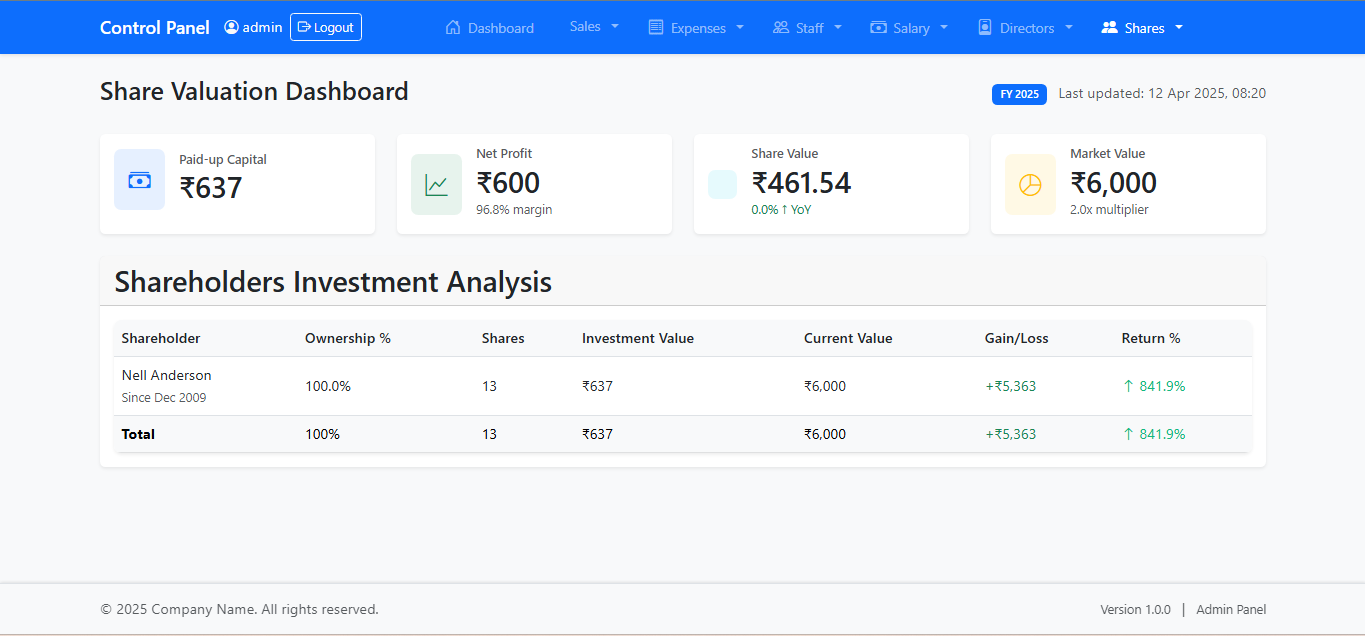1365x636 pixels.
Task: Click the Market Value pie chart icon
Action: (1030, 185)
